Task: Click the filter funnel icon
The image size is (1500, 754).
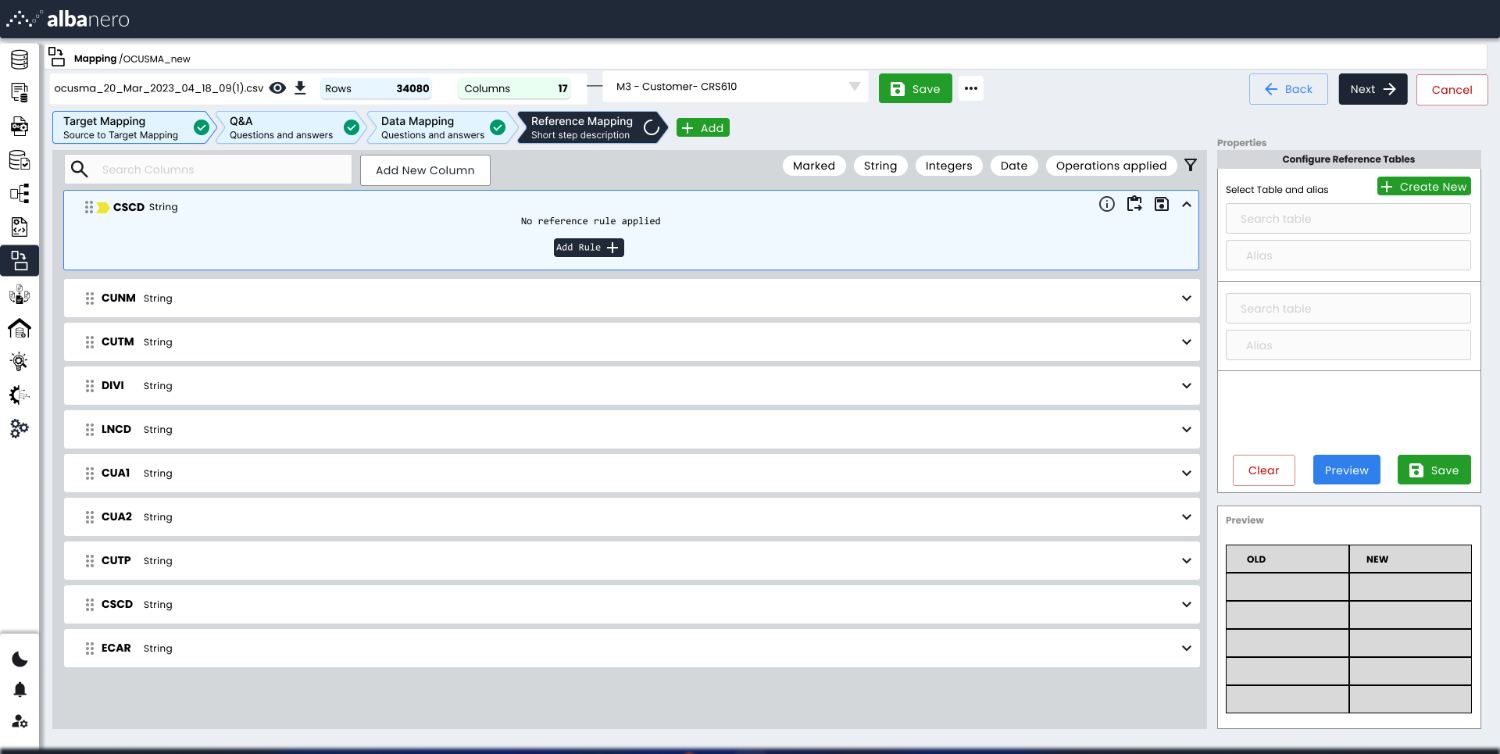Action: pyautogui.click(x=1190, y=166)
